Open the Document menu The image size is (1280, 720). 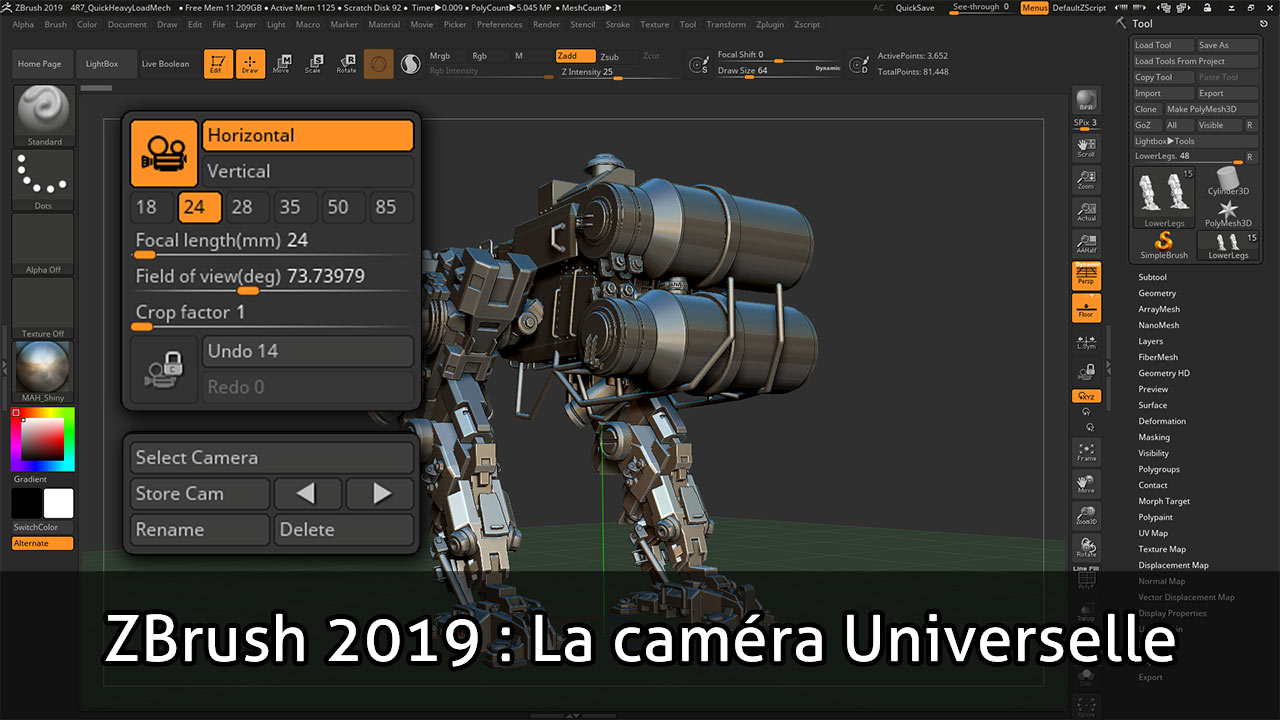[127, 24]
